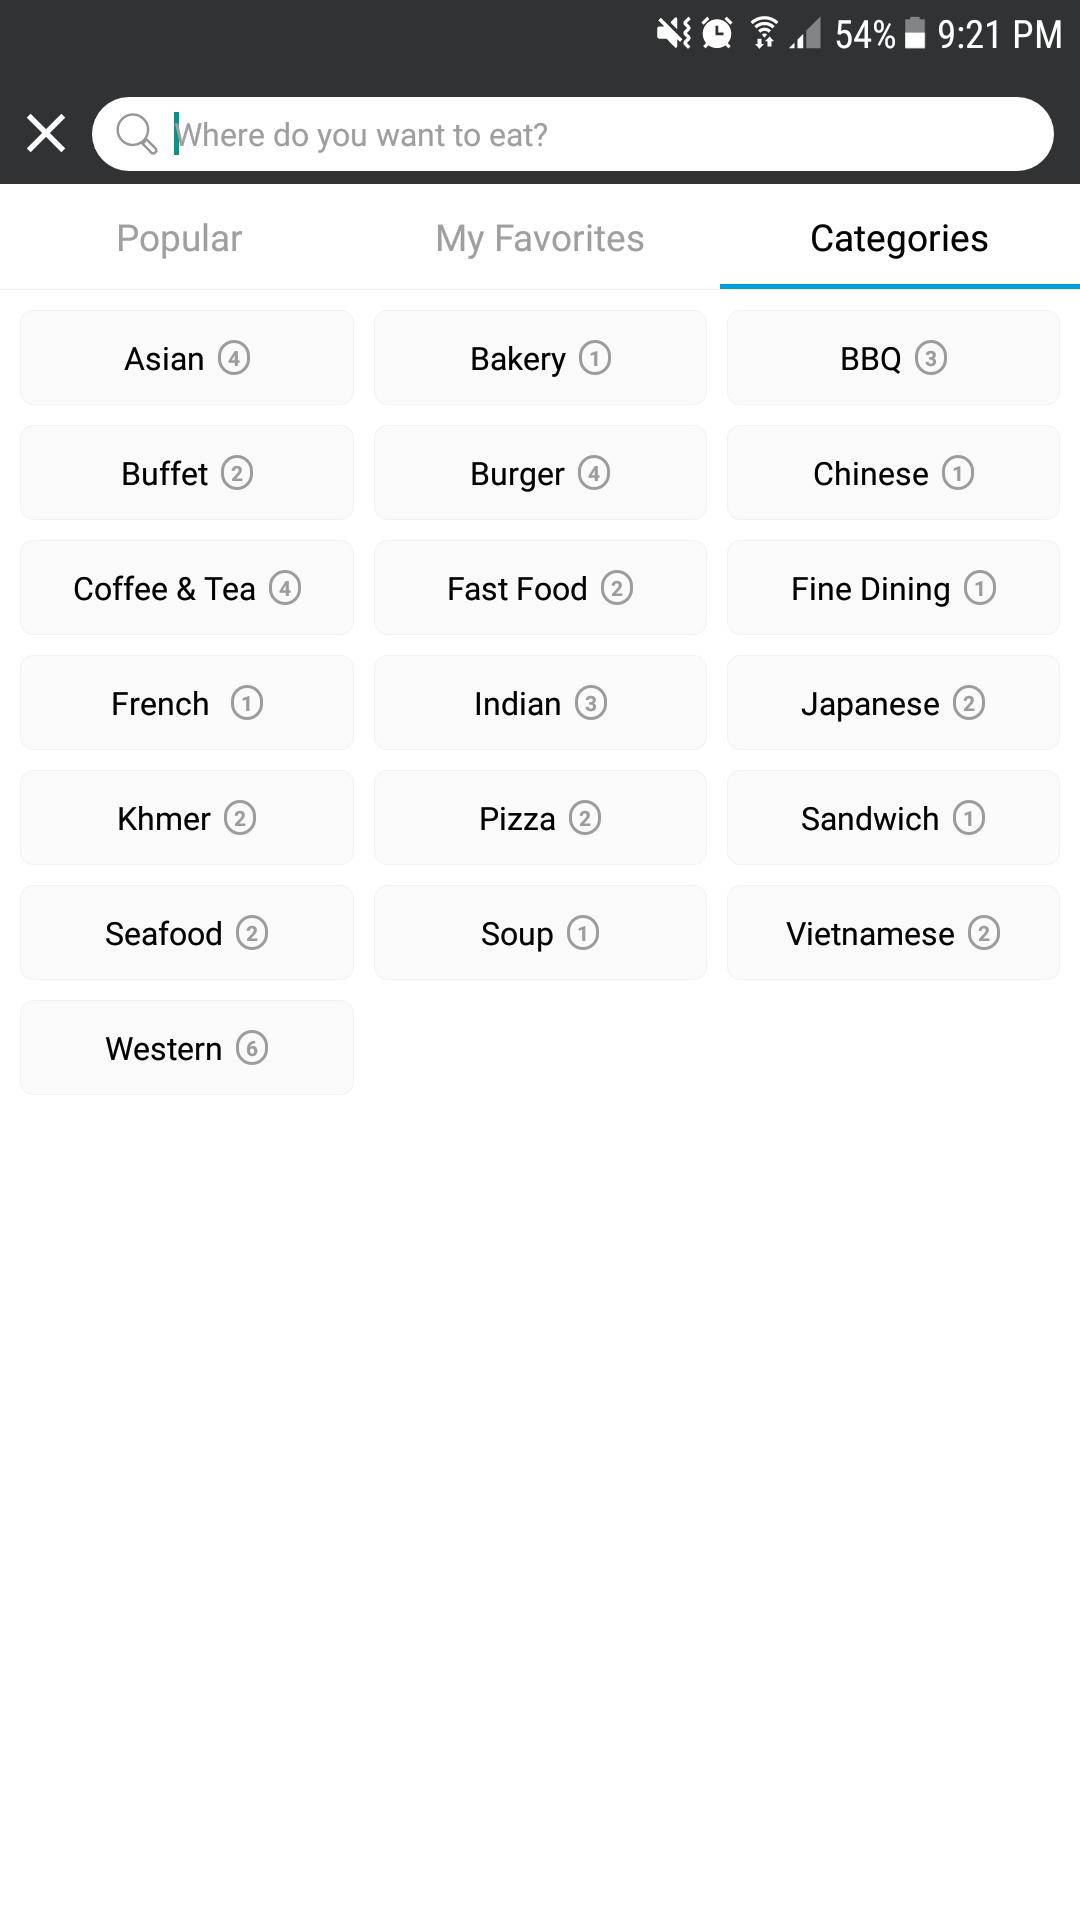Screen dimensions: 1080x1920
Task: Select the Bakery category
Action: click(x=540, y=358)
